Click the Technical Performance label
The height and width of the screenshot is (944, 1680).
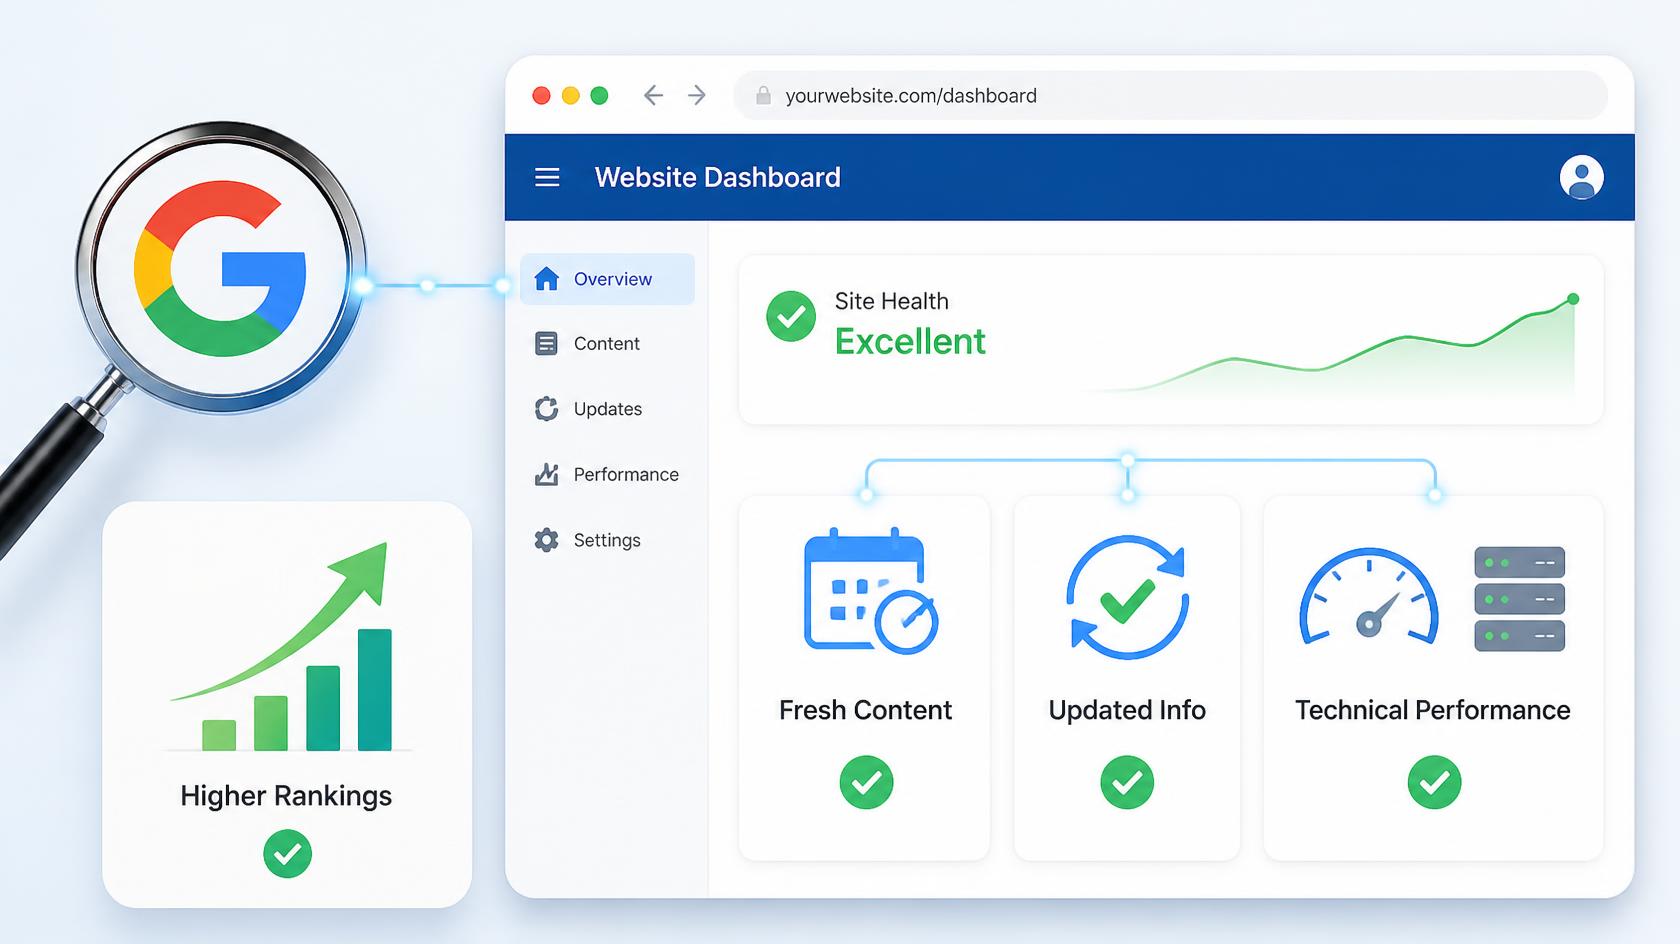coord(1433,710)
